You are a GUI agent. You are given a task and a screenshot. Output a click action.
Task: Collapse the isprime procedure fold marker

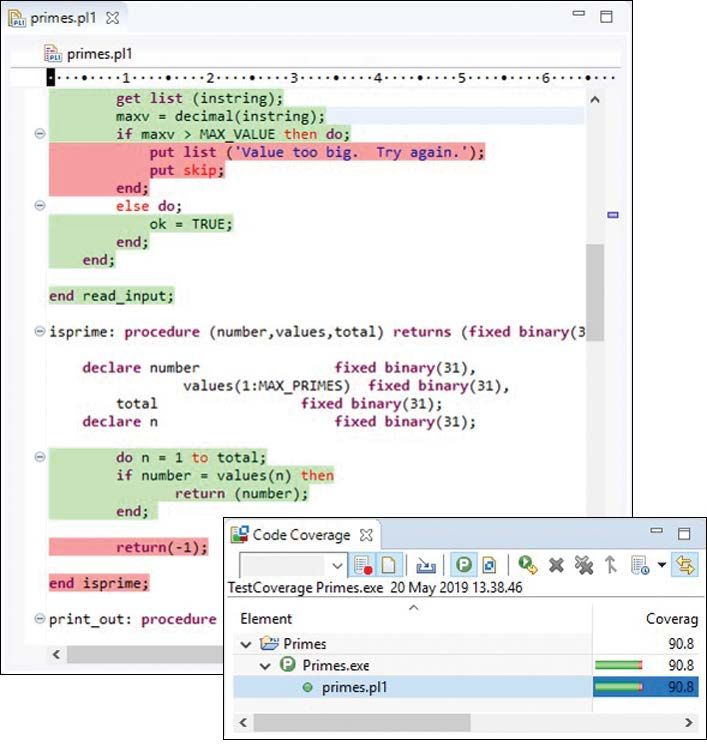pyautogui.click(x=40, y=331)
